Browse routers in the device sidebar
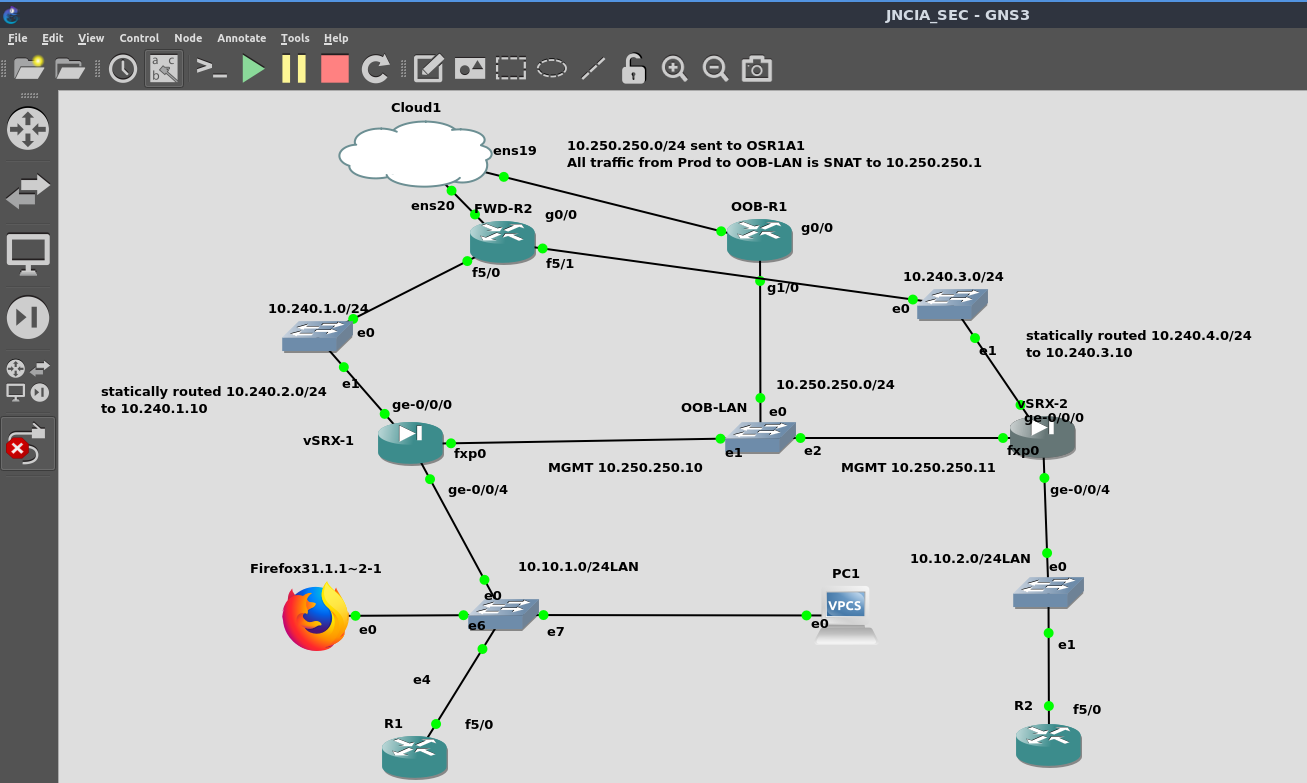 28,129
